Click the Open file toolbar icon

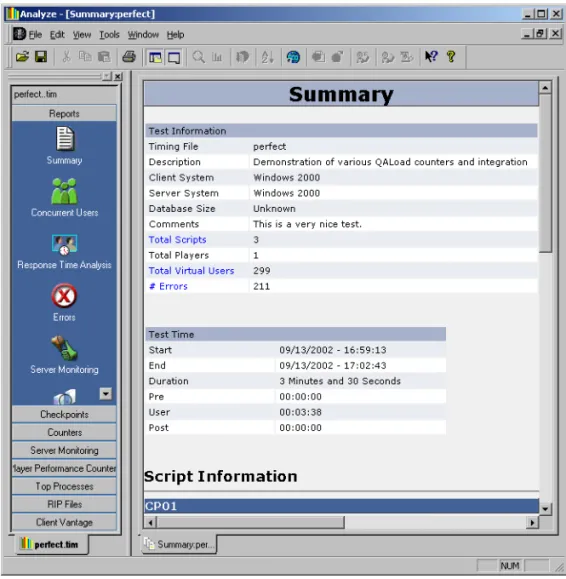pyautogui.click(x=22, y=57)
